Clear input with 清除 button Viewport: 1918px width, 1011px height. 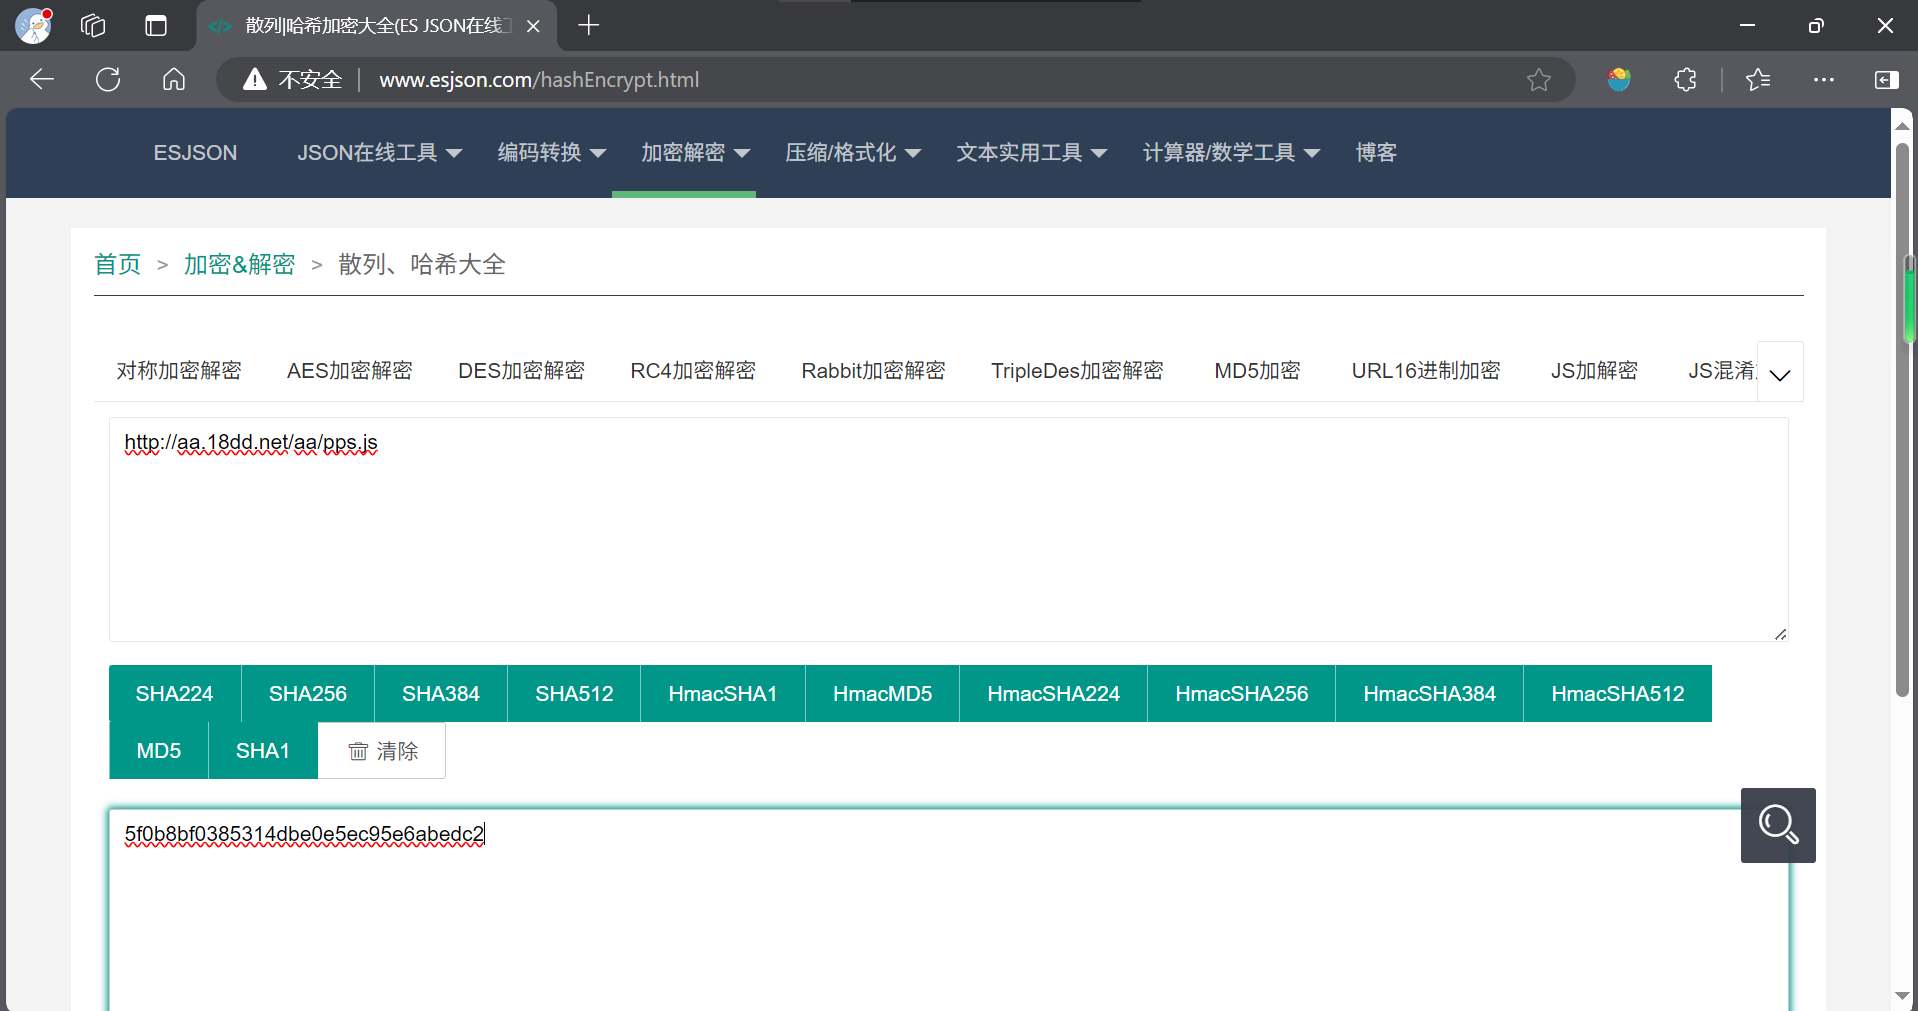pos(382,751)
